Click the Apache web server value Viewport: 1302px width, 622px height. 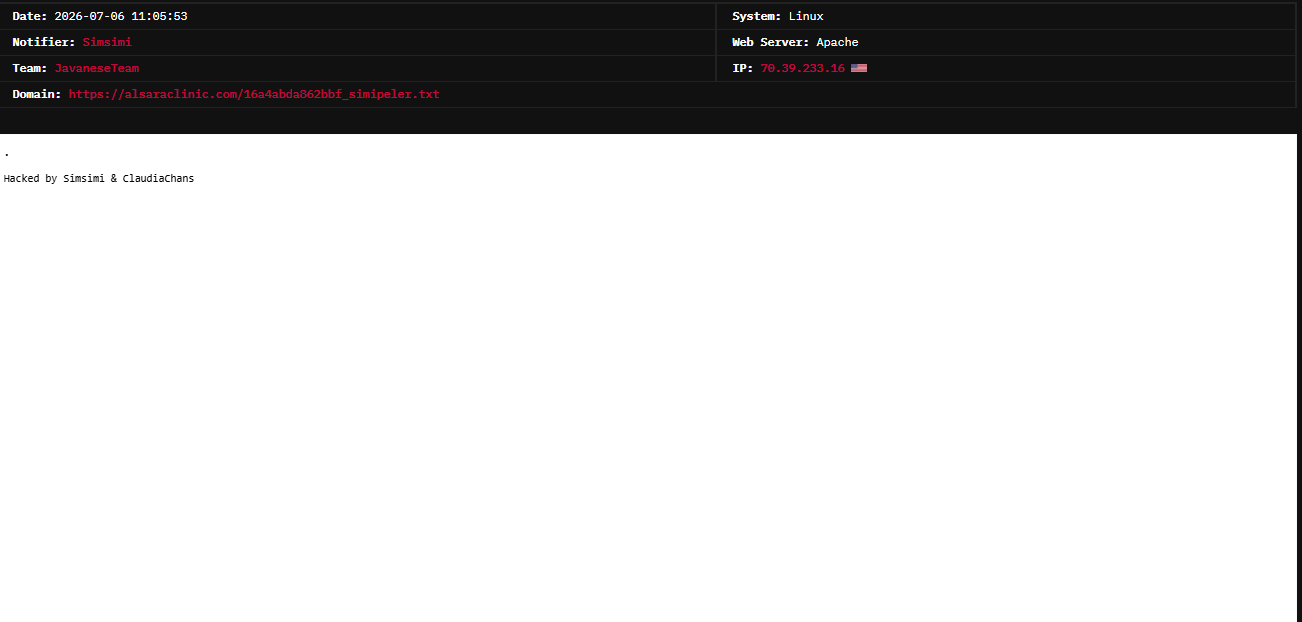point(837,42)
